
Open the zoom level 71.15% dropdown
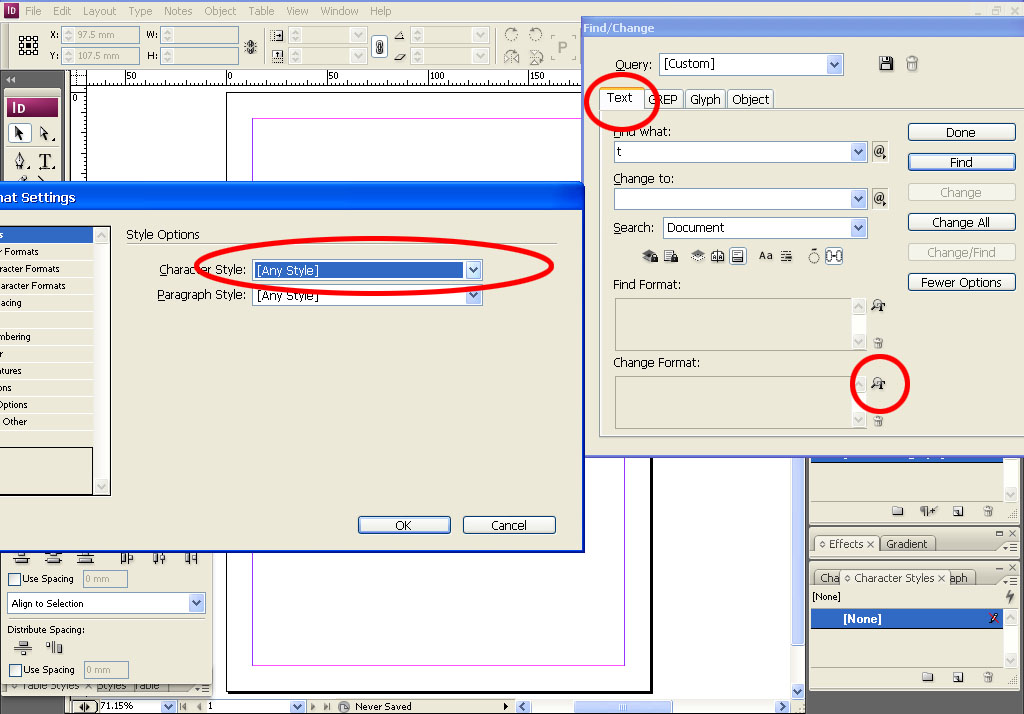pyautogui.click(x=168, y=706)
